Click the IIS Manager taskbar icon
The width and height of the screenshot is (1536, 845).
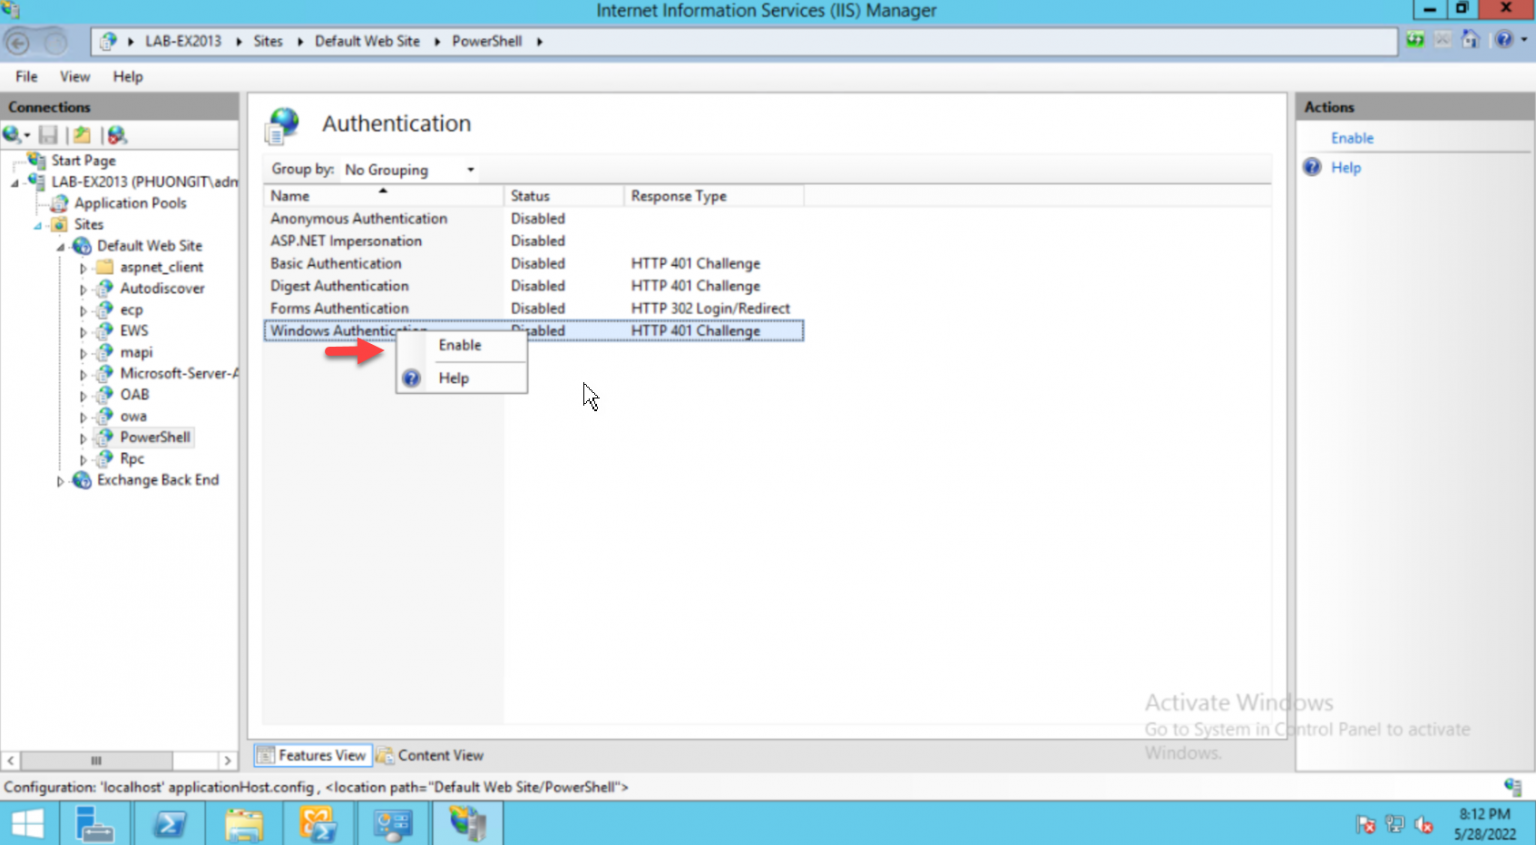(x=468, y=822)
